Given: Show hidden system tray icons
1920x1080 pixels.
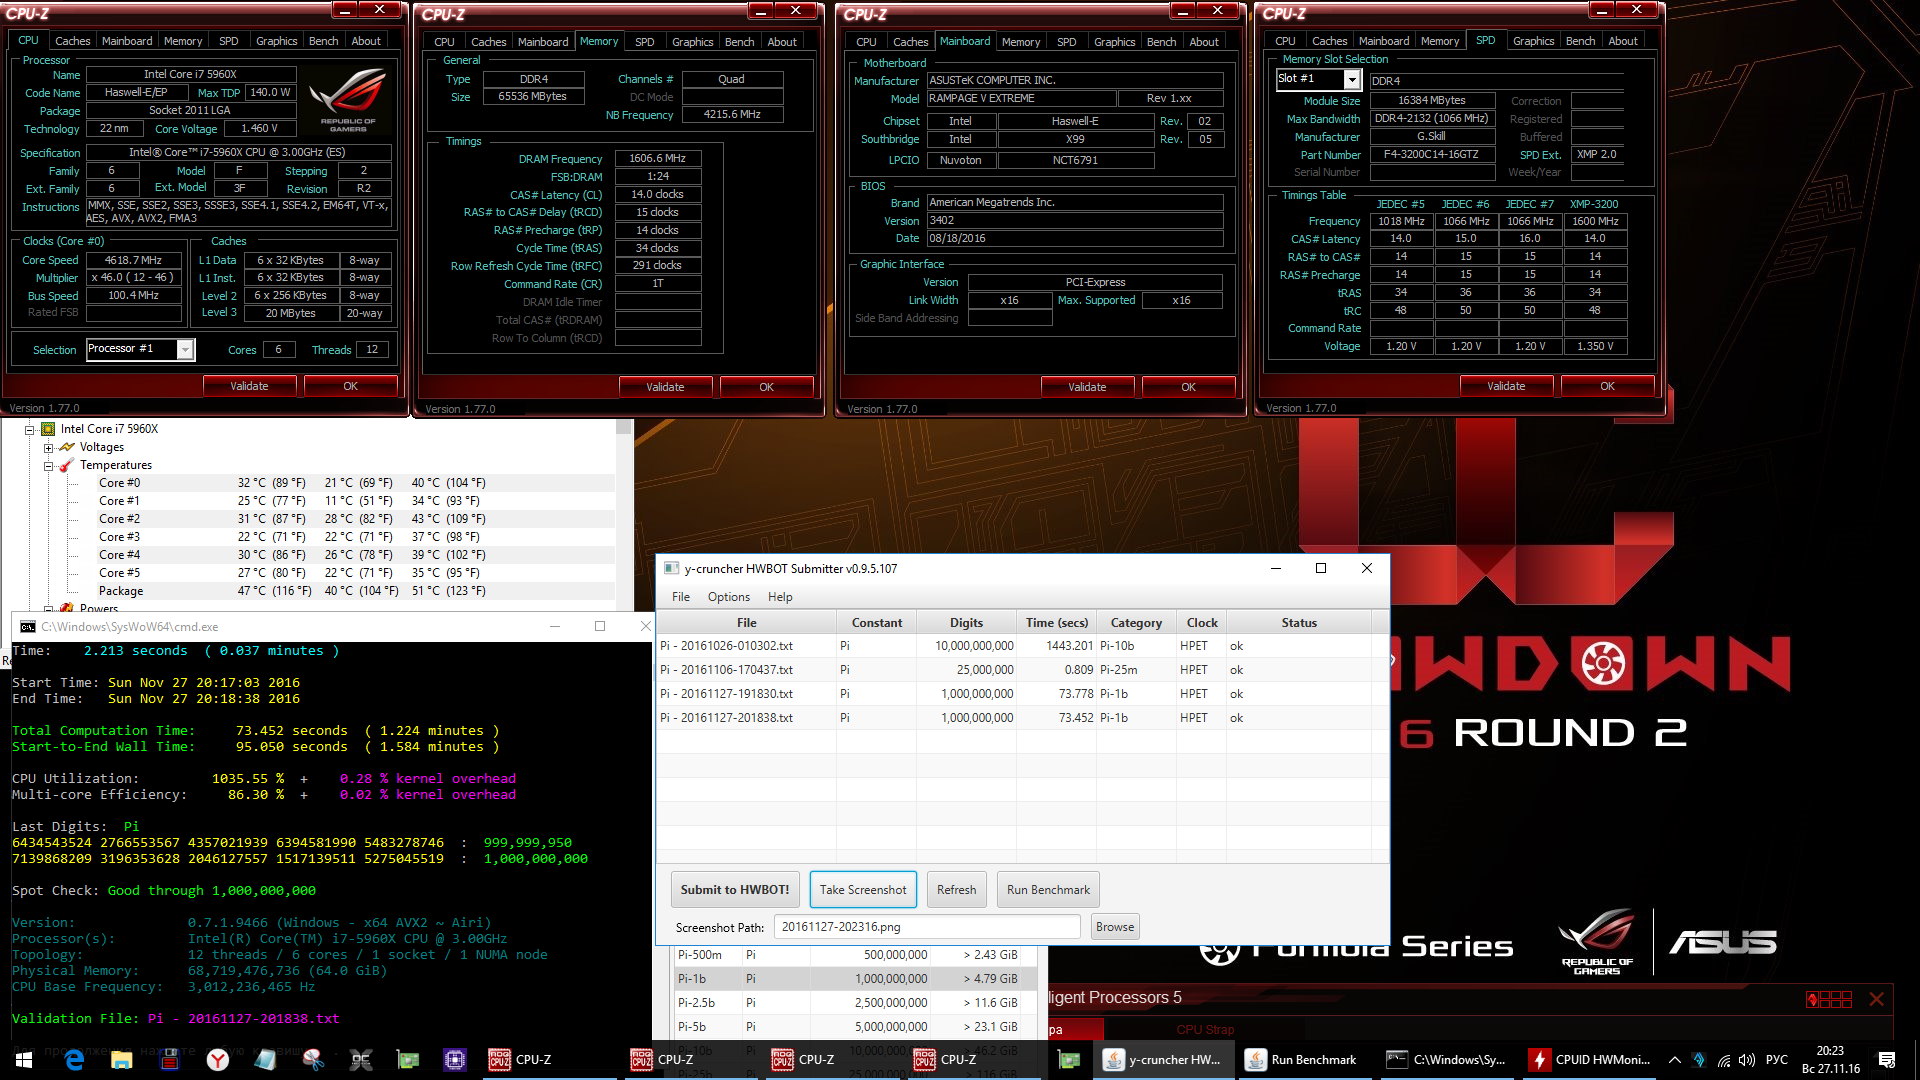Looking at the screenshot, I should (1675, 1060).
